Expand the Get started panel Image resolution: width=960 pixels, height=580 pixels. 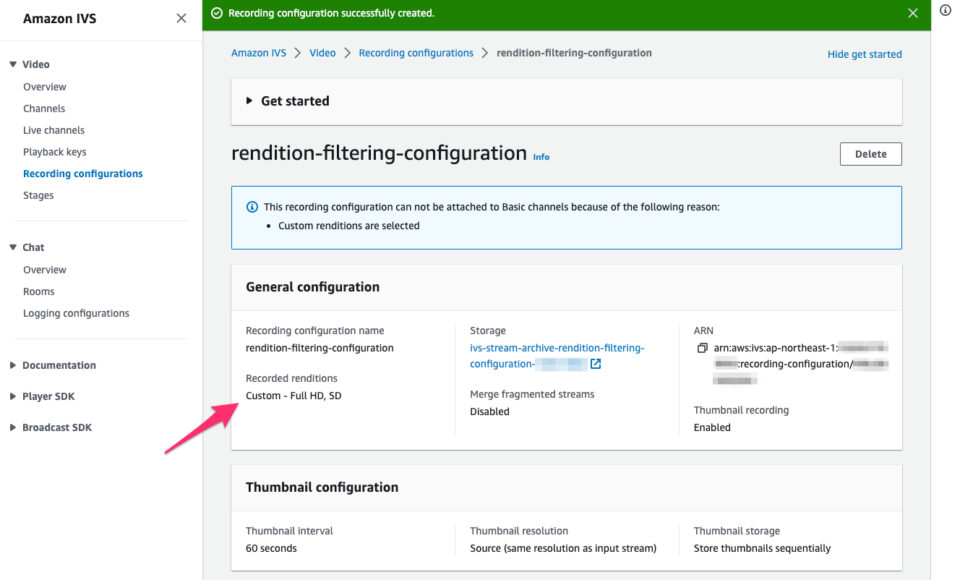(249, 100)
